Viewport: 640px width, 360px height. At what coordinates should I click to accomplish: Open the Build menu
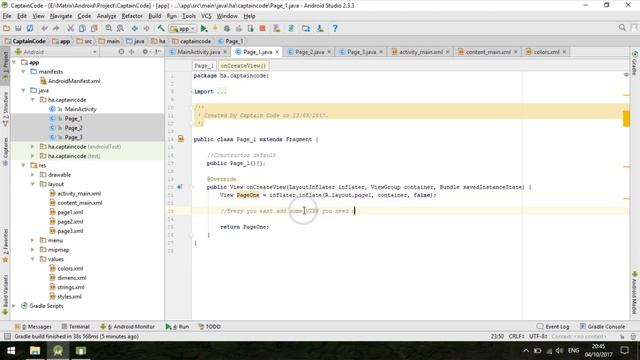click(x=154, y=16)
